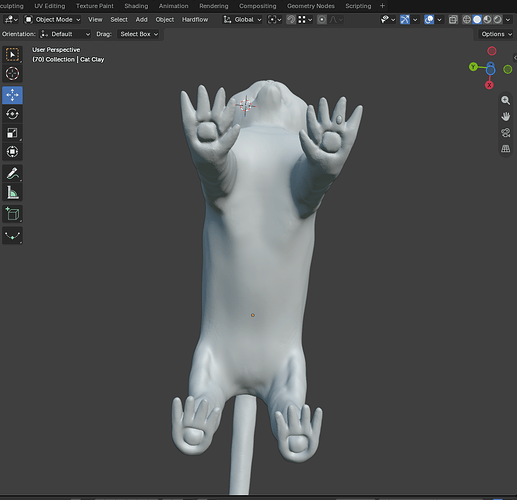Open the snapping options dropdown
This screenshot has width=517, height=500.
pyautogui.click(x=305, y=20)
